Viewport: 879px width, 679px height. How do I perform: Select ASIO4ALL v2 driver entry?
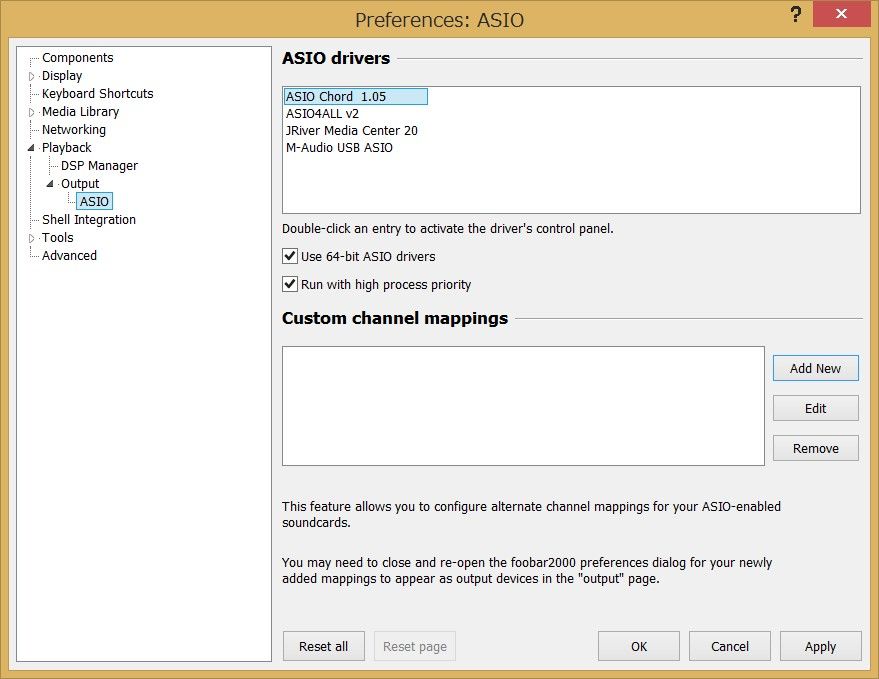coord(322,114)
